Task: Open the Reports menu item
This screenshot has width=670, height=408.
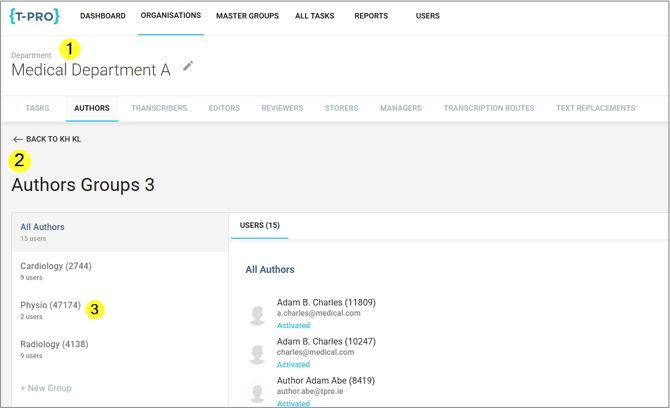Action: pyautogui.click(x=371, y=16)
